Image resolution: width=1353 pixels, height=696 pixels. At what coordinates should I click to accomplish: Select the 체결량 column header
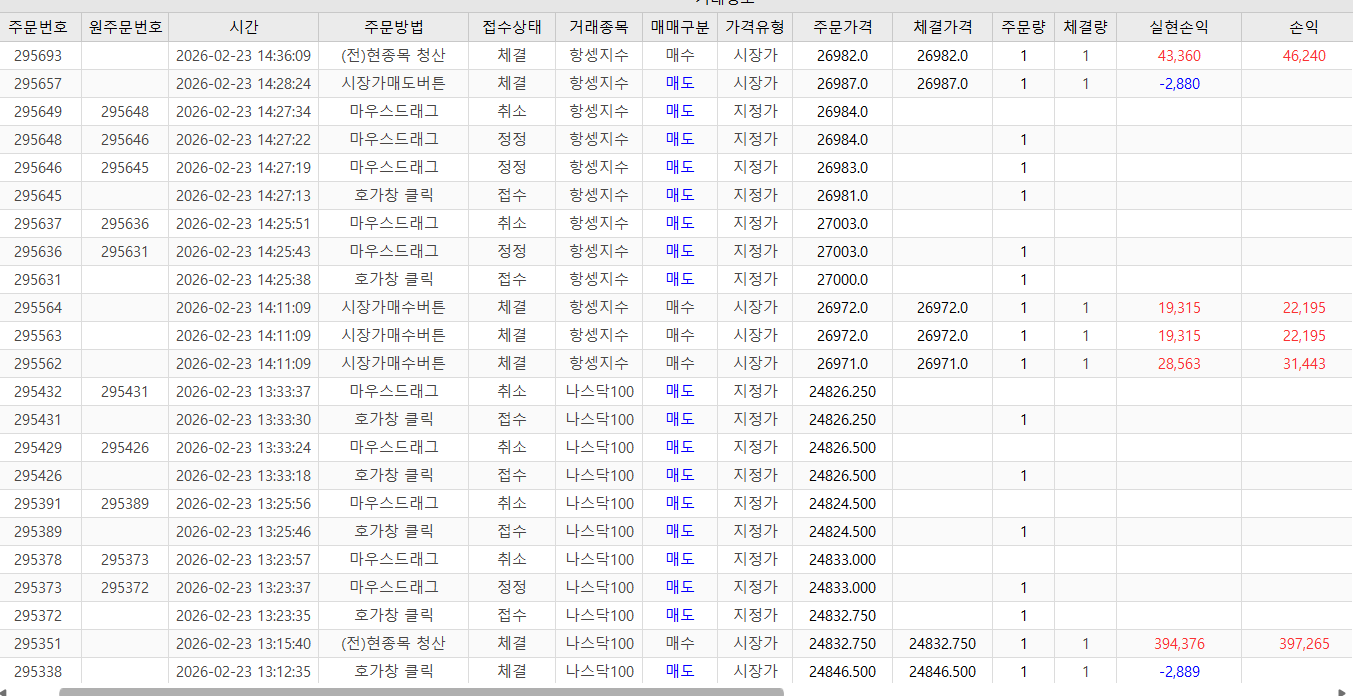[x=1086, y=27]
